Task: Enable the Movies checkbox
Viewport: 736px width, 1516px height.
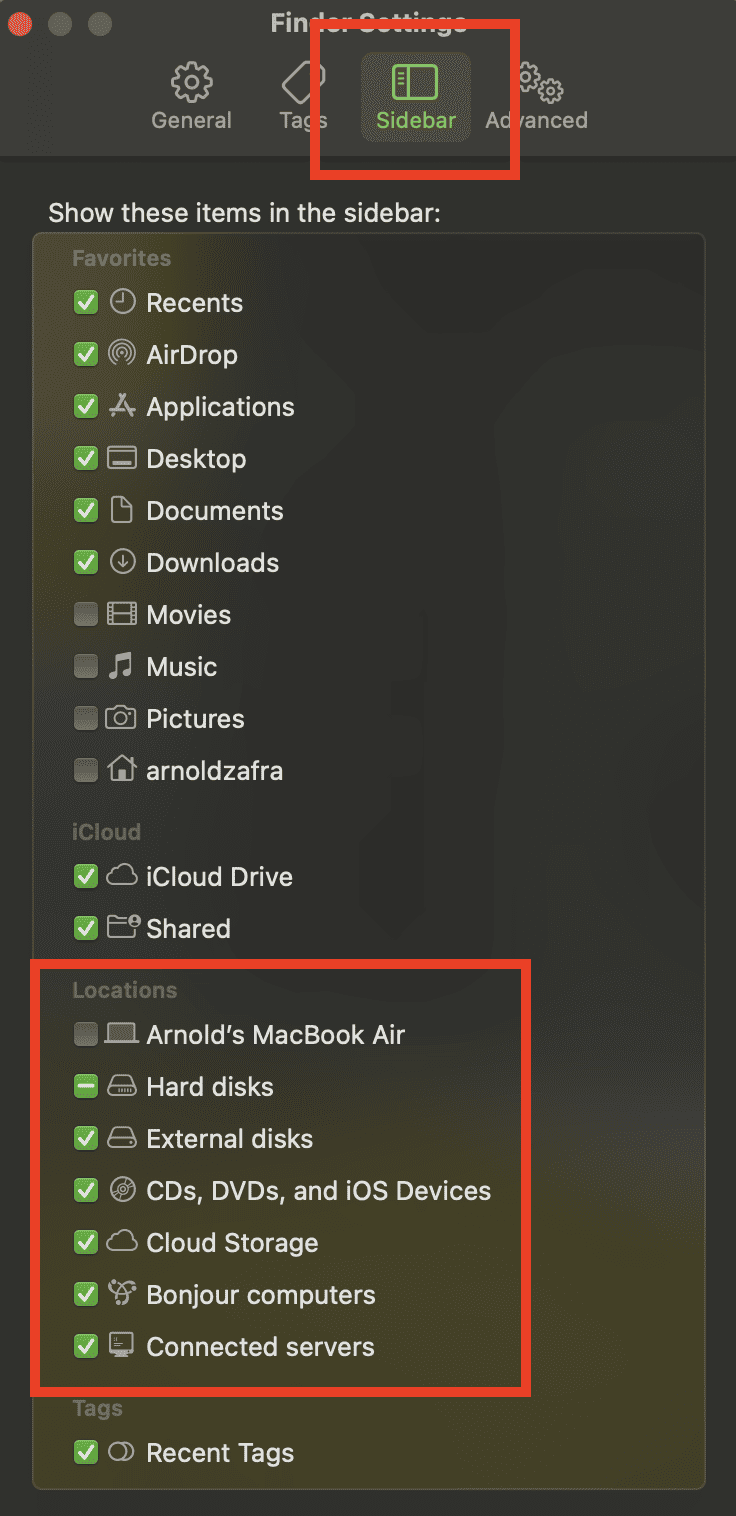Action: pyautogui.click(x=85, y=614)
